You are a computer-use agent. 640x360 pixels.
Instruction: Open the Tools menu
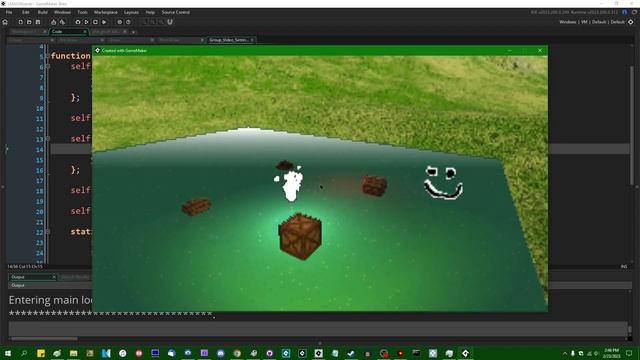coord(82,12)
